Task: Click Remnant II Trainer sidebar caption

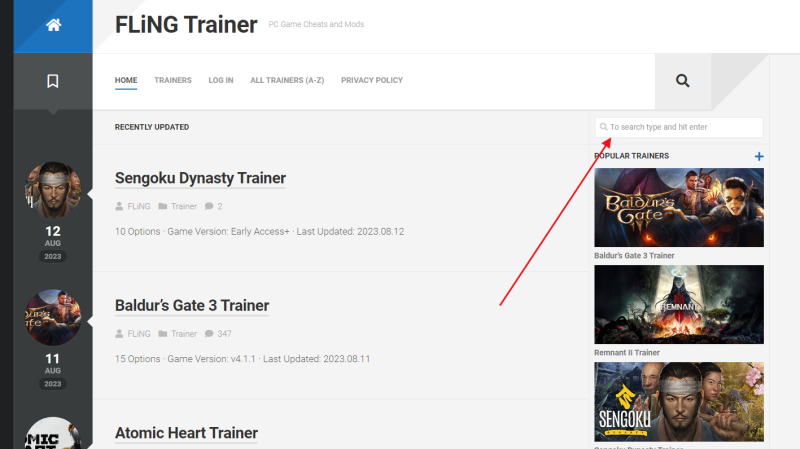Action: (x=627, y=353)
